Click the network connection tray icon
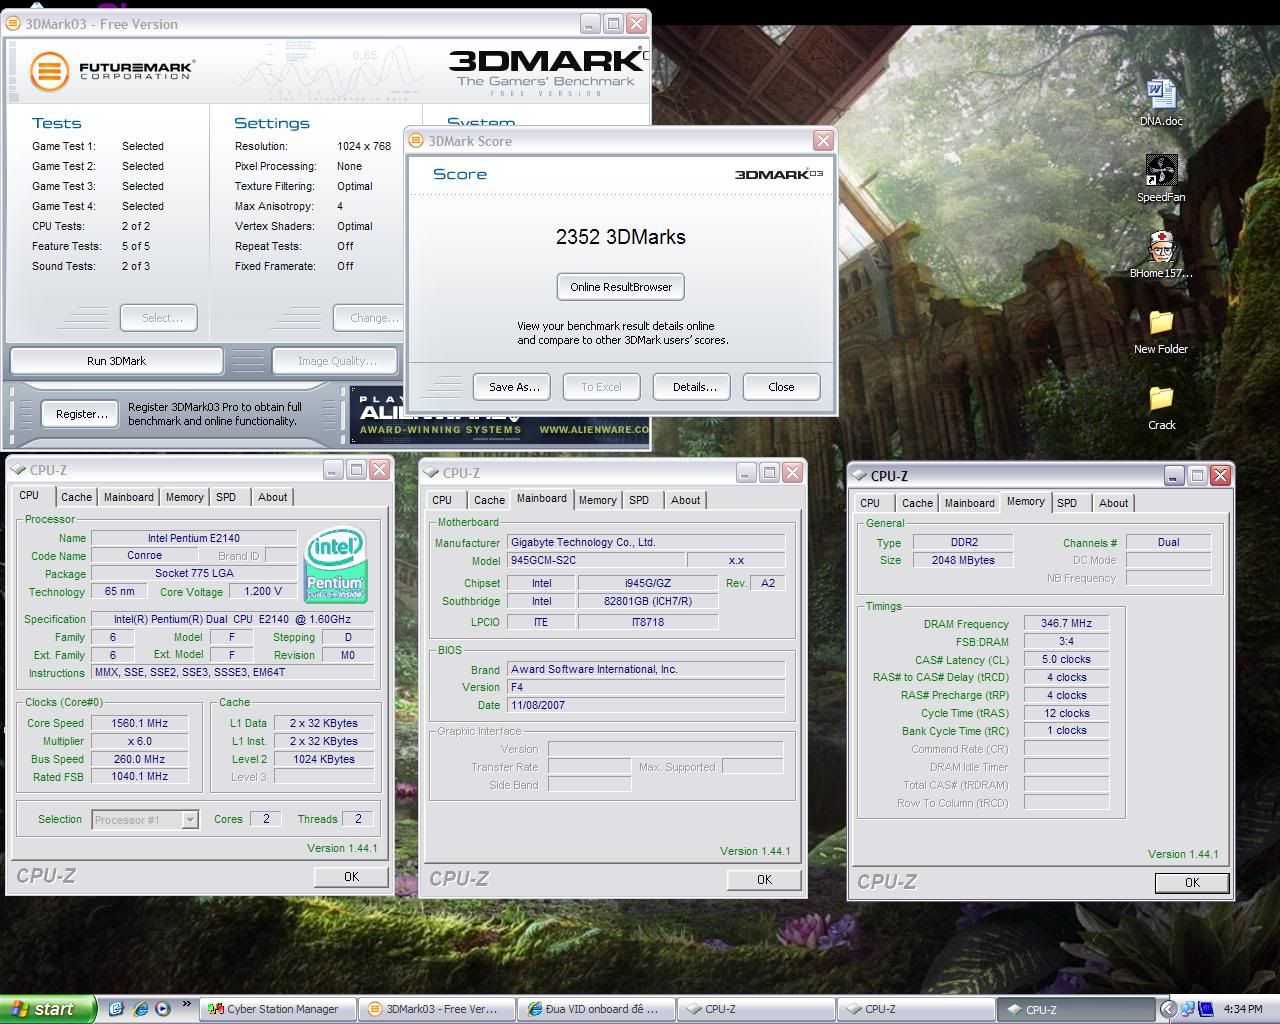 pyautogui.click(x=1187, y=1010)
